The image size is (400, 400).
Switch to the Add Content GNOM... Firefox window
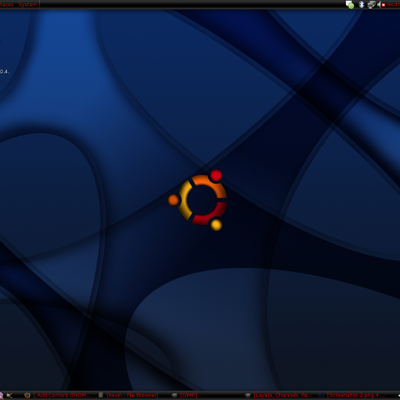pos(62,395)
